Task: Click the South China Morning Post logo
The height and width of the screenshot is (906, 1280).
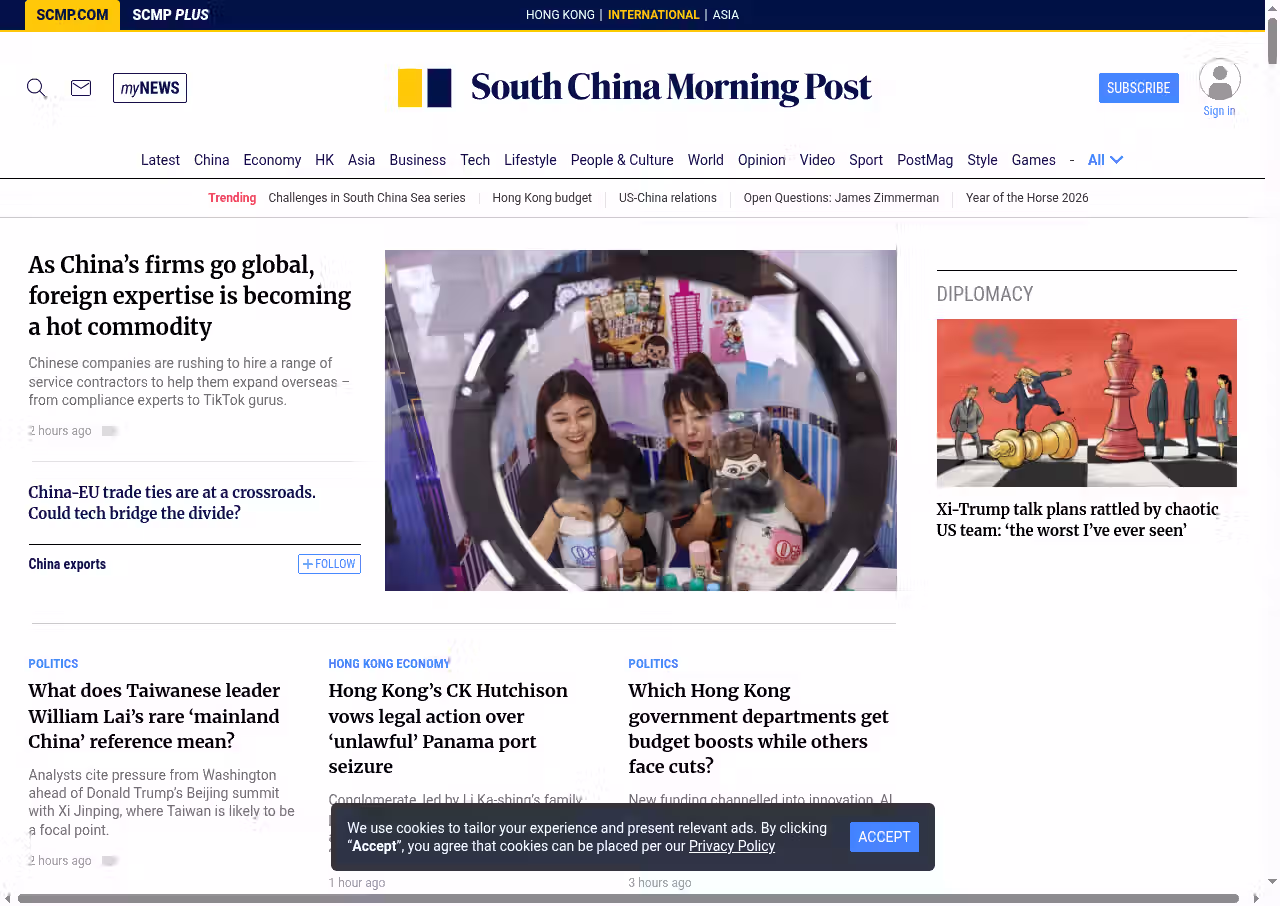Action: click(x=635, y=88)
